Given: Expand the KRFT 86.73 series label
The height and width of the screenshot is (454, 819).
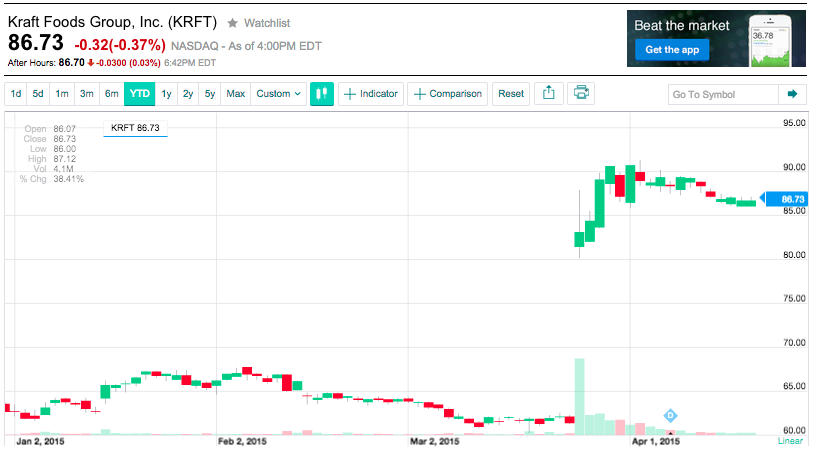Looking at the screenshot, I should (135, 128).
